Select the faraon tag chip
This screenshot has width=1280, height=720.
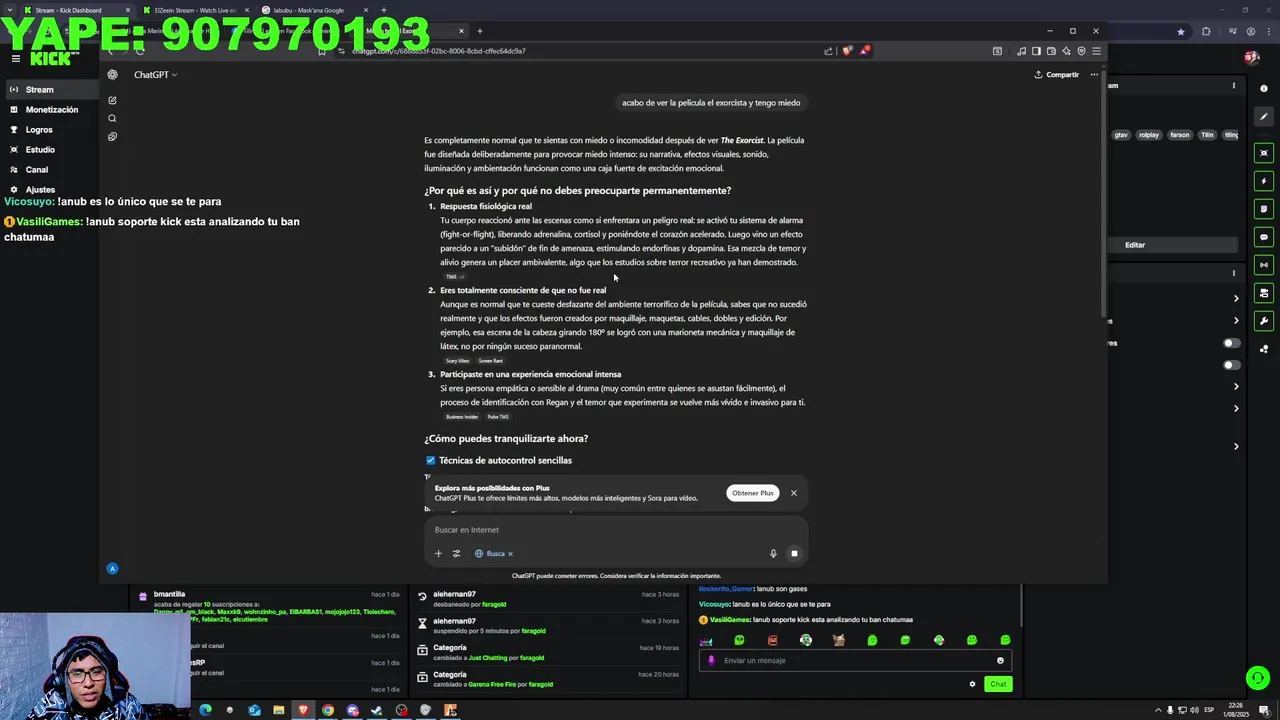1180,135
